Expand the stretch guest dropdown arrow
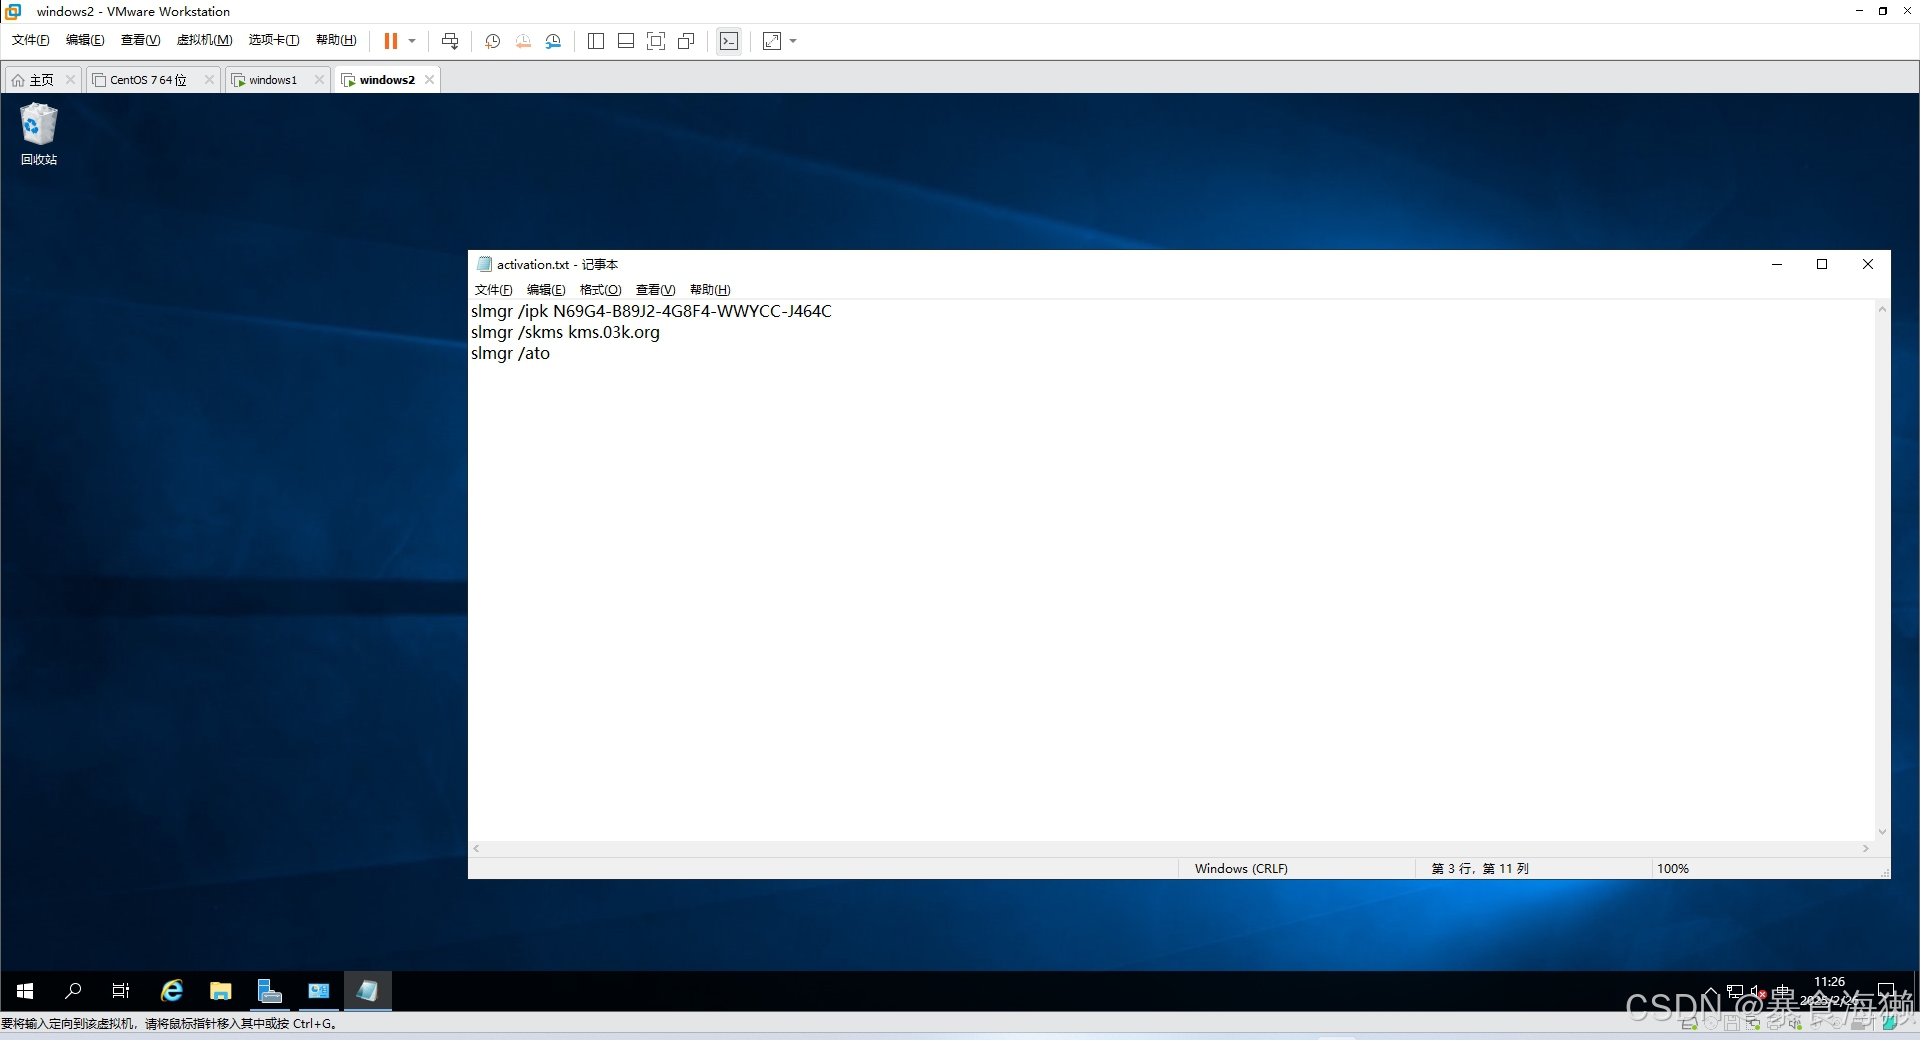This screenshot has height=1040, width=1920. click(794, 41)
